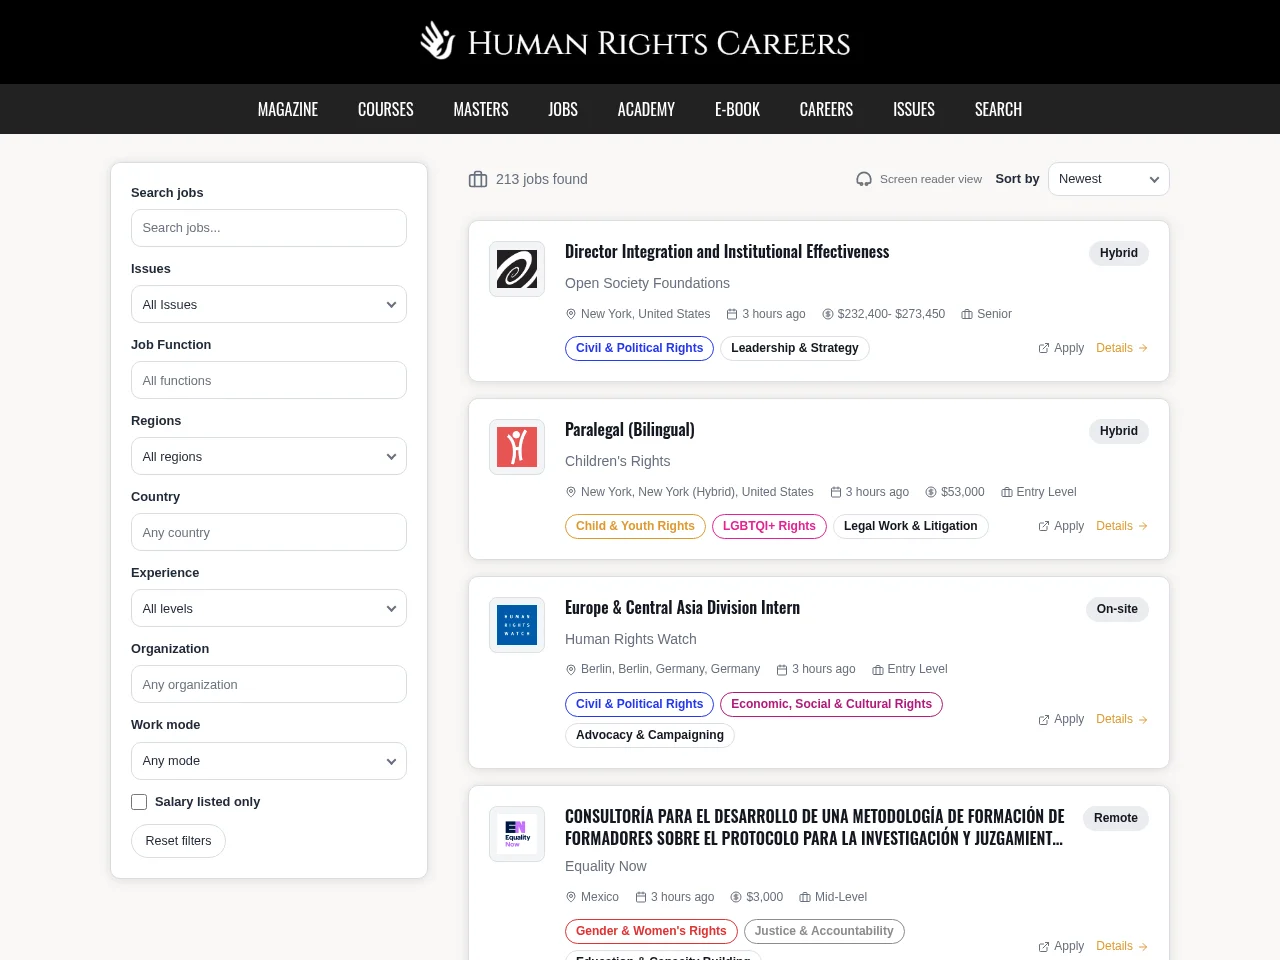Enable the Salary listed only checkbox

pos(139,802)
